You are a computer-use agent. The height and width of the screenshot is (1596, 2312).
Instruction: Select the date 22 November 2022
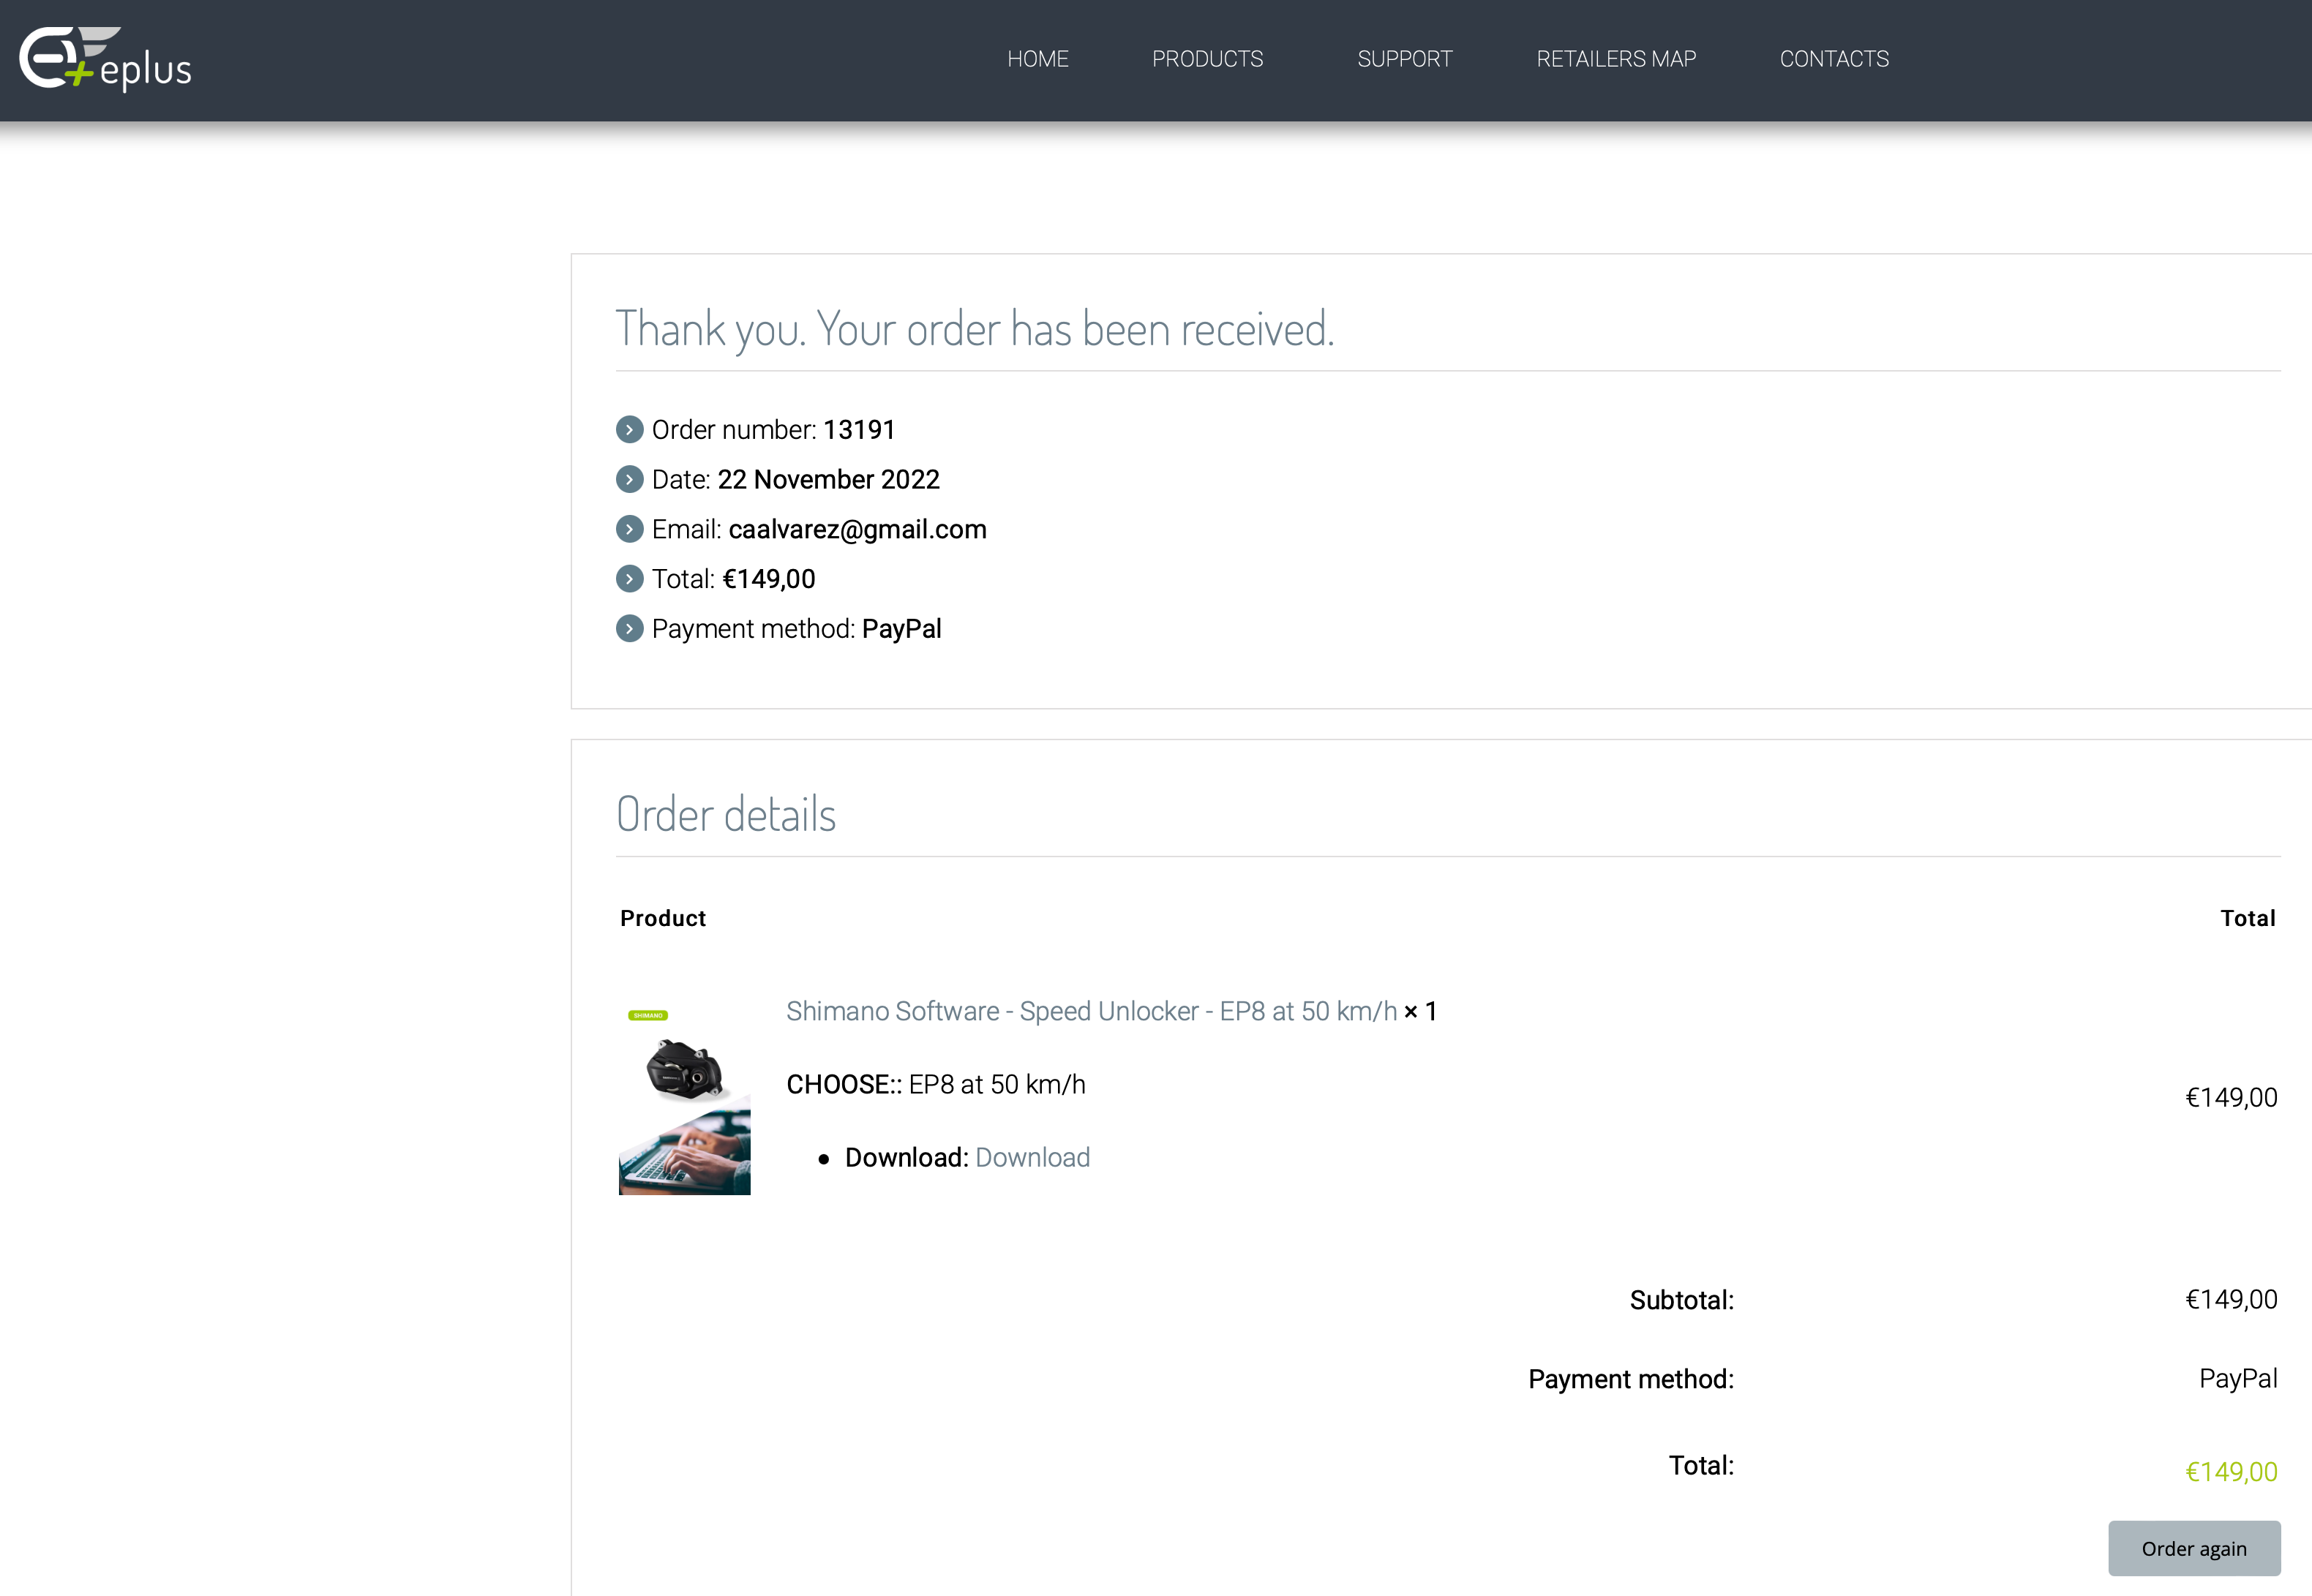click(x=828, y=480)
